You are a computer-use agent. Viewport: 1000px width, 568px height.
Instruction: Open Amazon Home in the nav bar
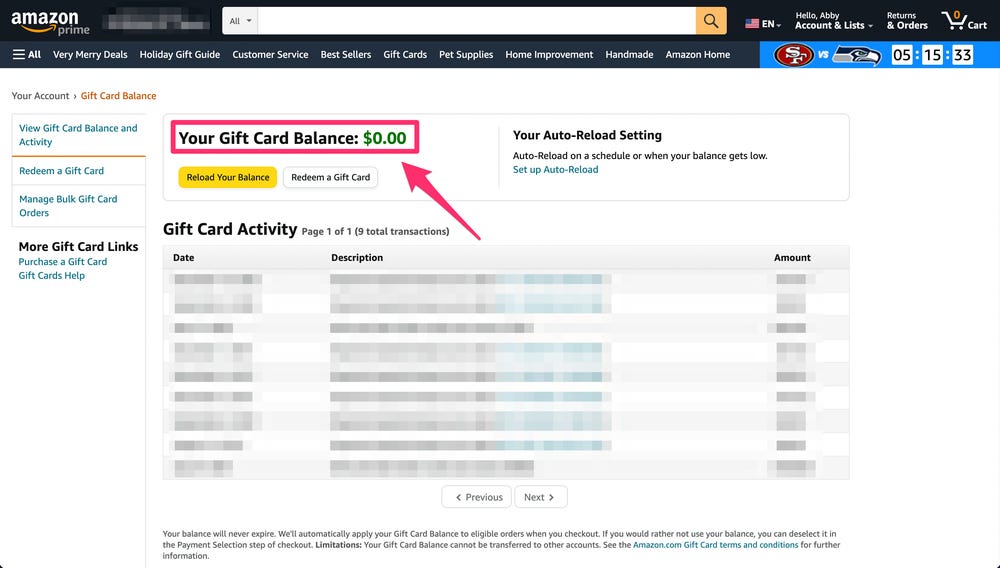(698, 55)
